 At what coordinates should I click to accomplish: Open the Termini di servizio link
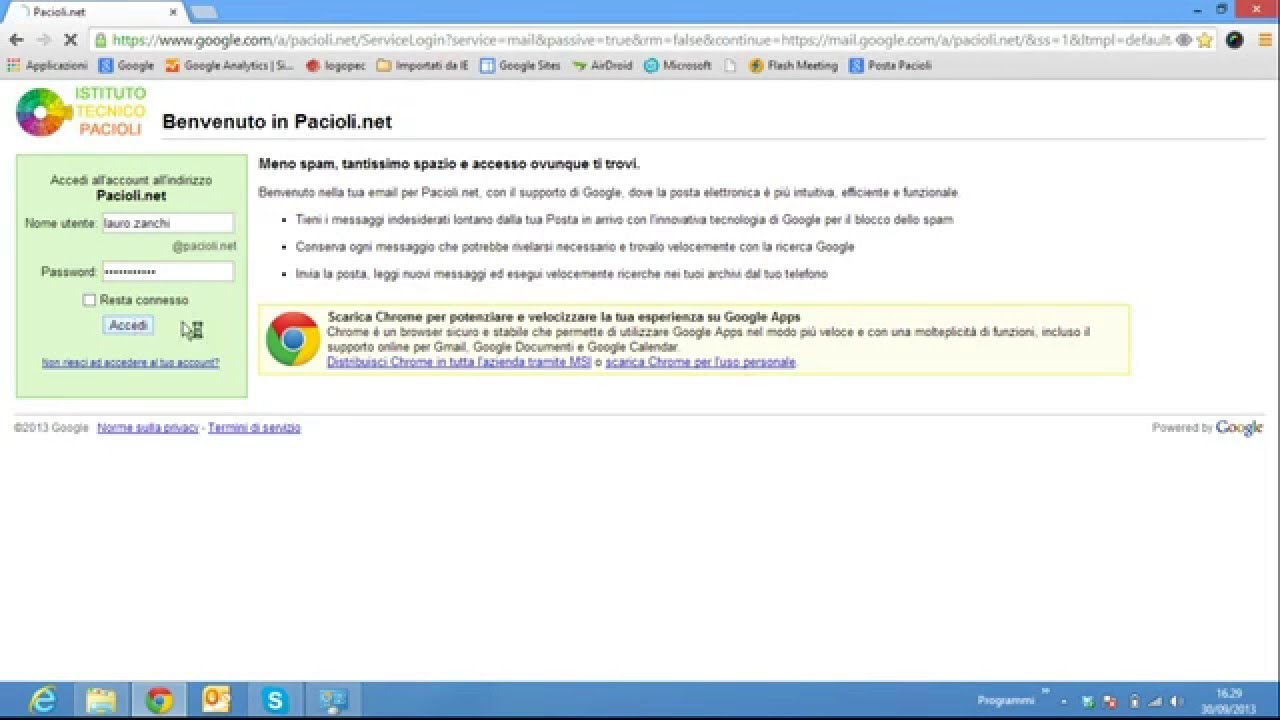254,428
